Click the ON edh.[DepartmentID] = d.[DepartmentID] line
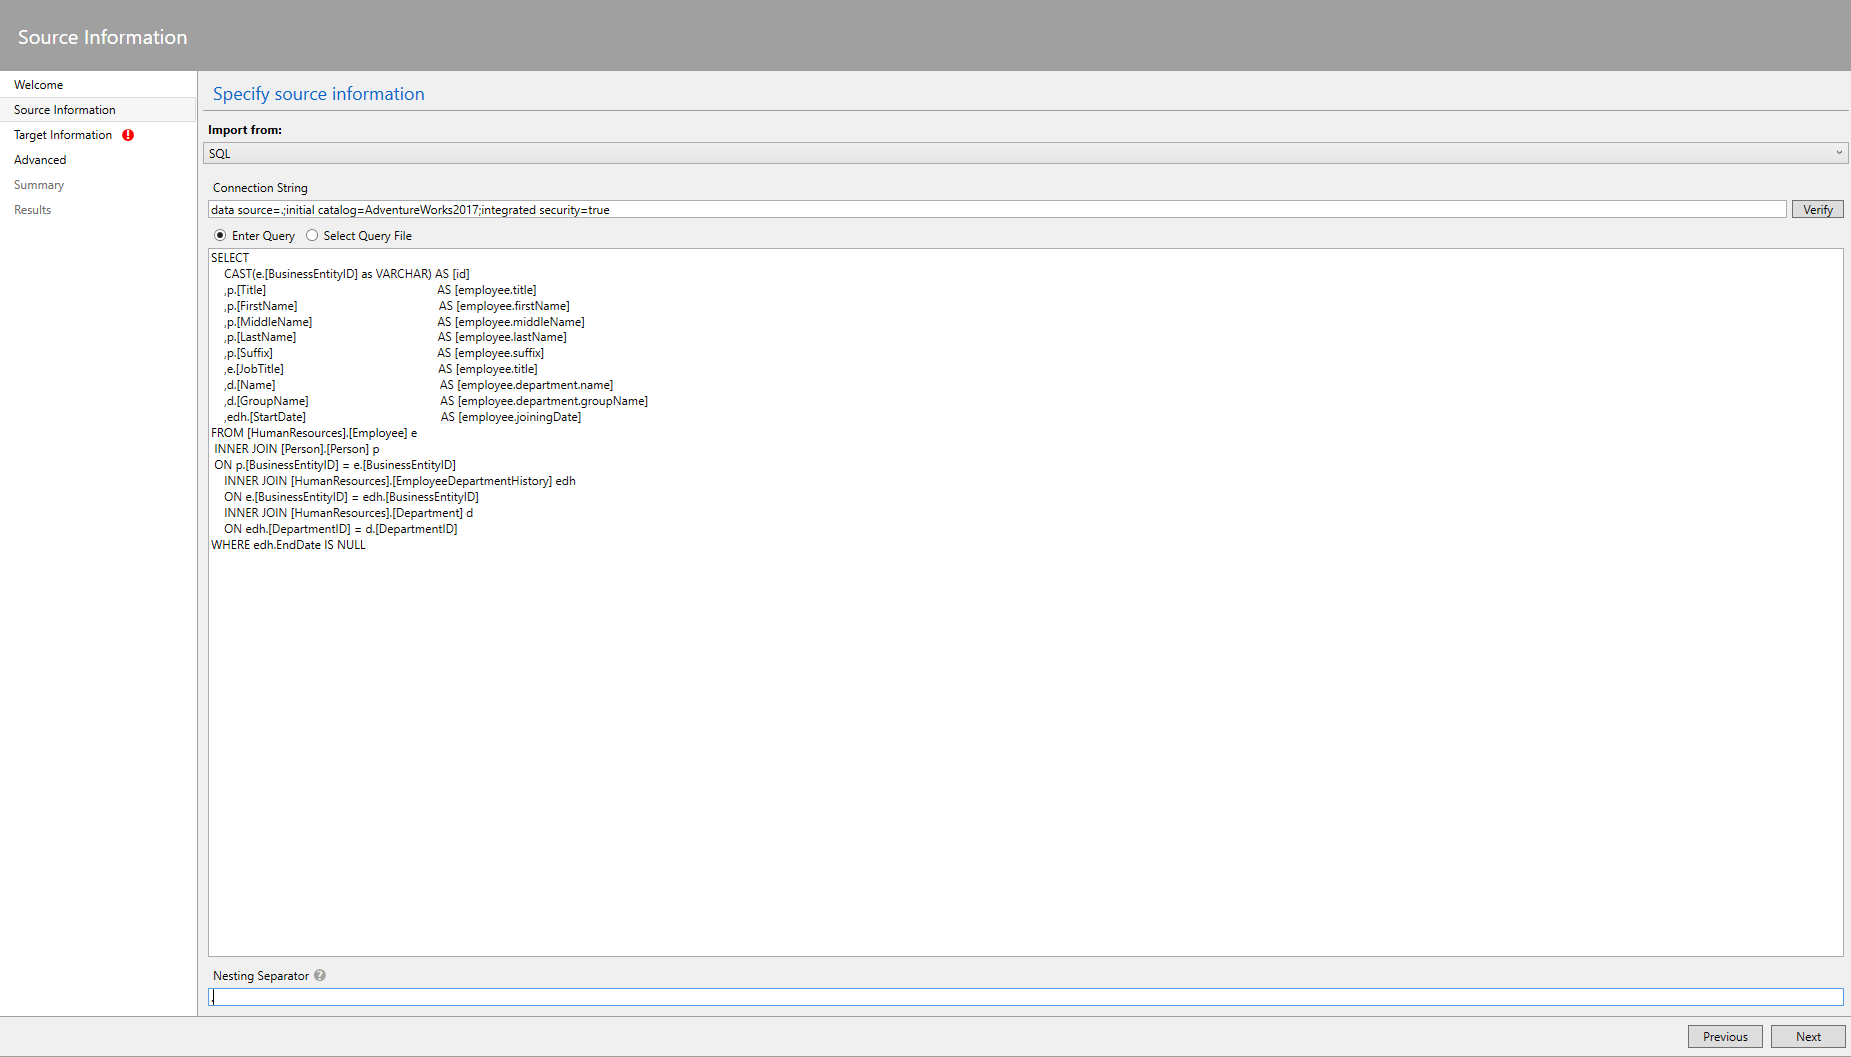 tap(340, 529)
